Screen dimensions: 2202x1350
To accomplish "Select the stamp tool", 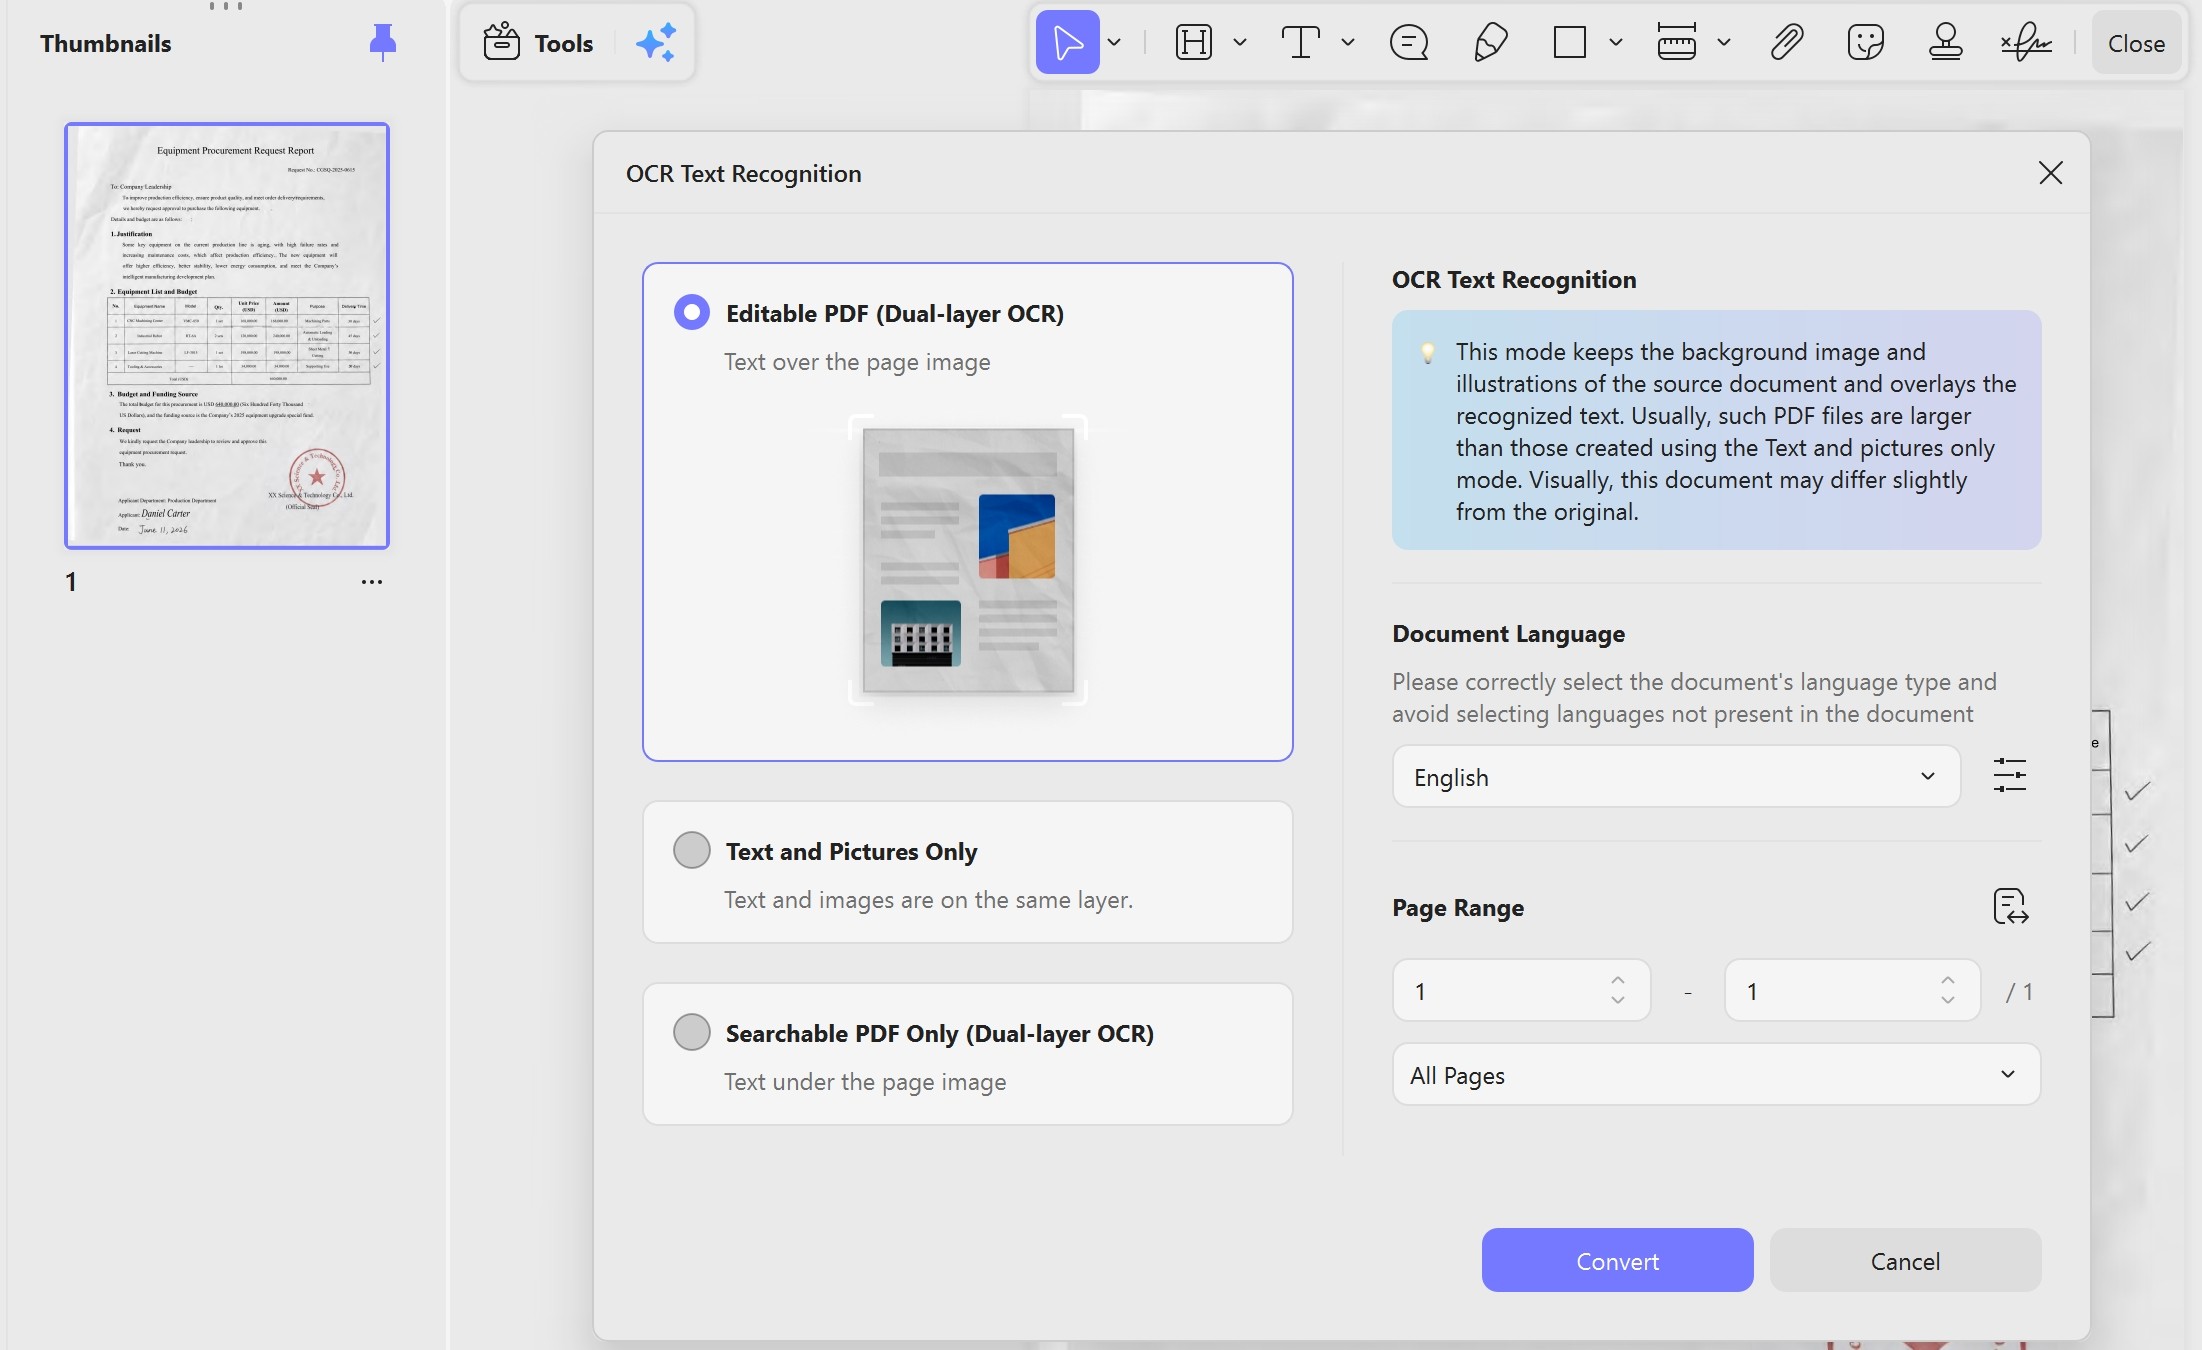I will coord(1945,42).
